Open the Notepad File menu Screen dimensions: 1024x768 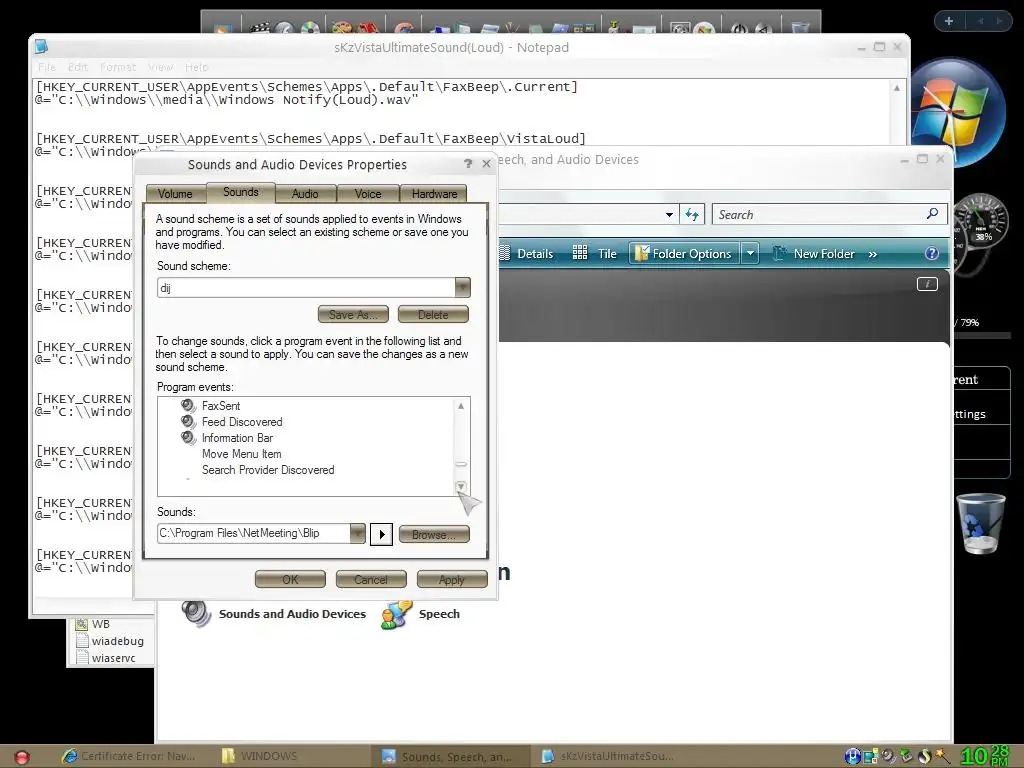pyautogui.click(x=46, y=67)
